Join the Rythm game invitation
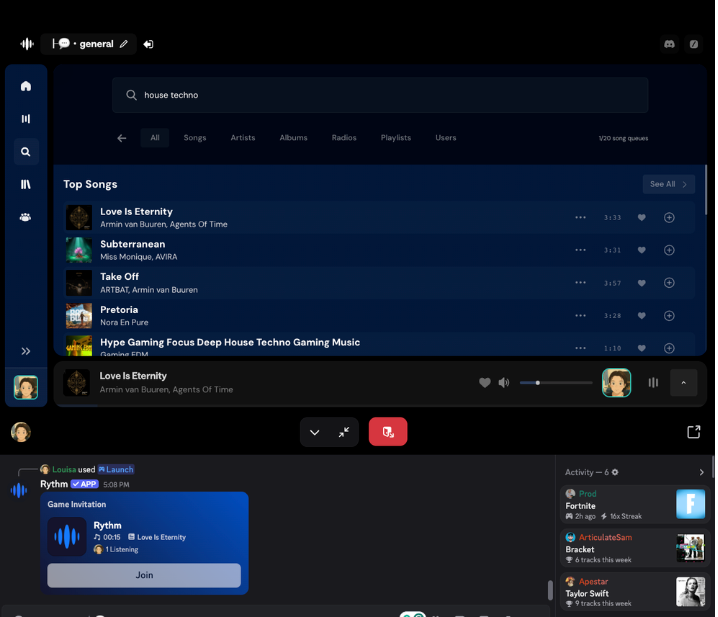This screenshot has width=718, height=617. pos(144,575)
